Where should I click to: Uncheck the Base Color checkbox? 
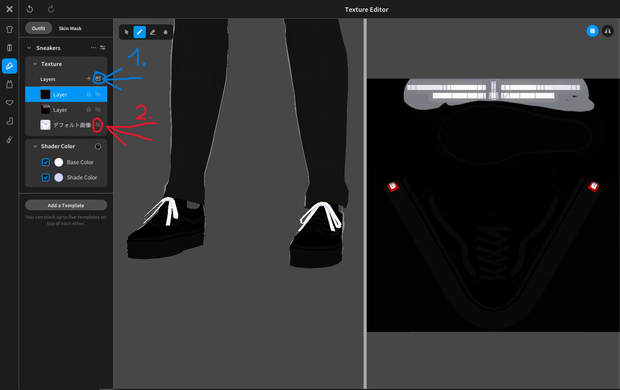(46, 162)
